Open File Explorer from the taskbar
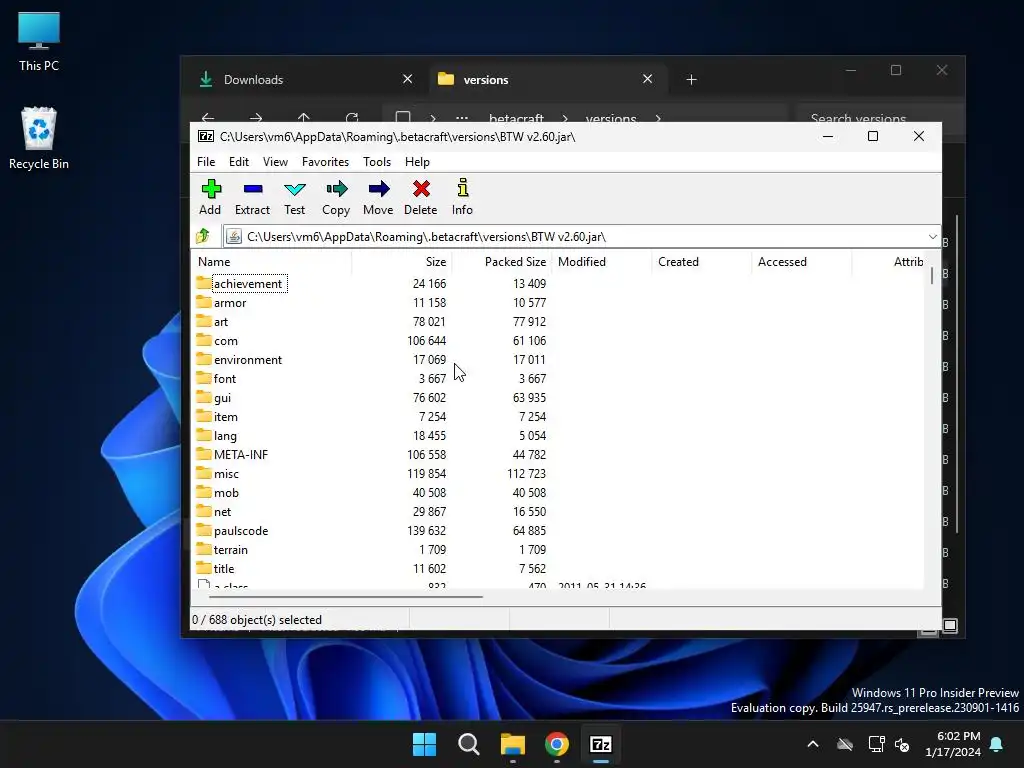This screenshot has height=768, width=1024. (x=513, y=744)
